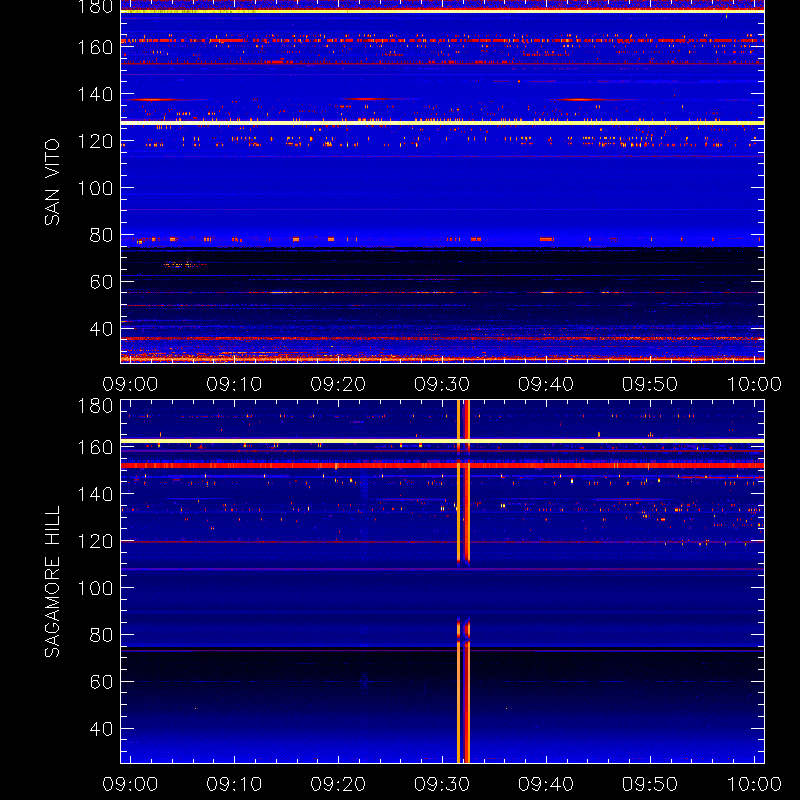
Task: Pick the 40 label on Sagamore Hill axis
Action: 102,729
